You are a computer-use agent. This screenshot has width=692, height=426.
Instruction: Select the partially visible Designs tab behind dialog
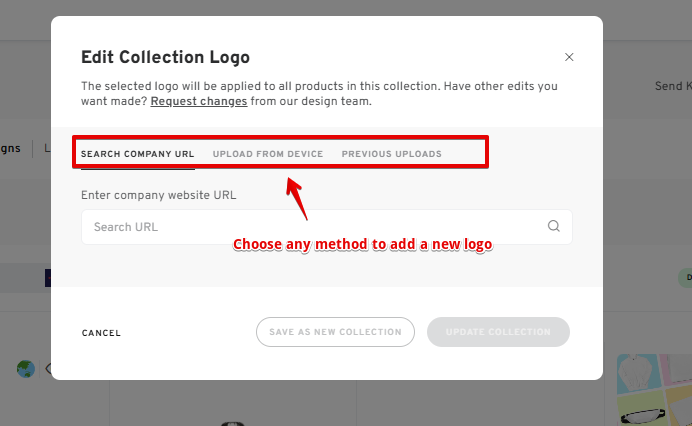pos(10,148)
